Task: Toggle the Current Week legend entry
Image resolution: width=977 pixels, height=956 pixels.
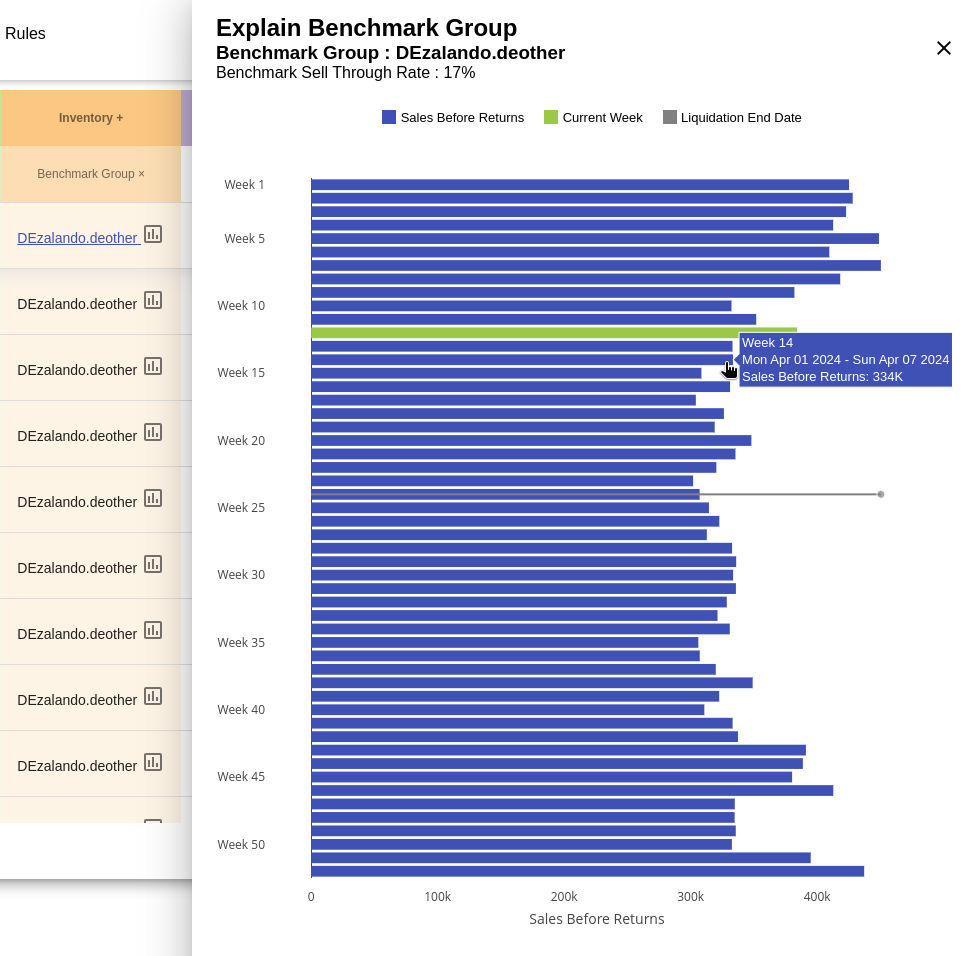Action: pyautogui.click(x=593, y=118)
